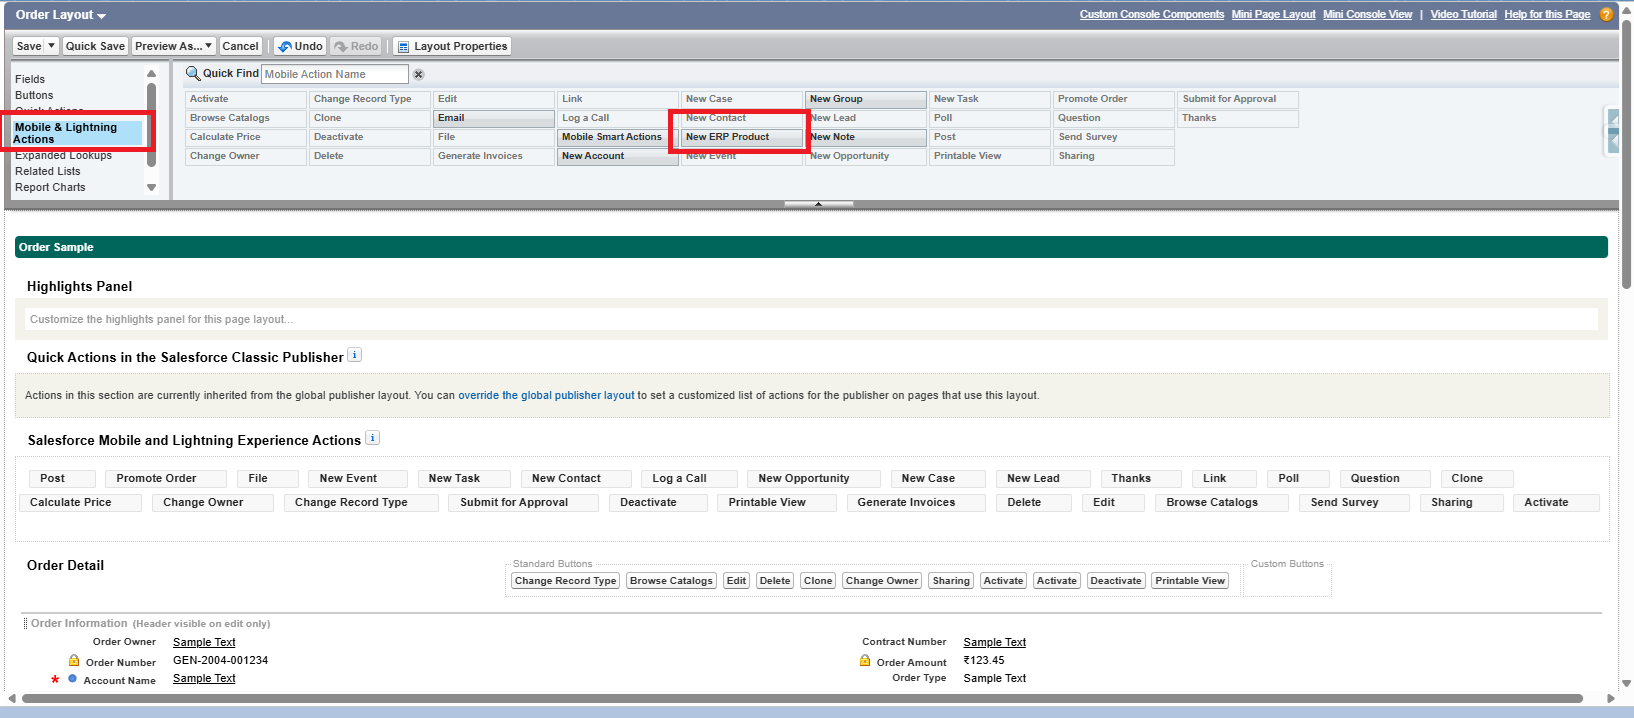
Task: Click the Sharing standard button in Order Detail
Action: [951, 580]
